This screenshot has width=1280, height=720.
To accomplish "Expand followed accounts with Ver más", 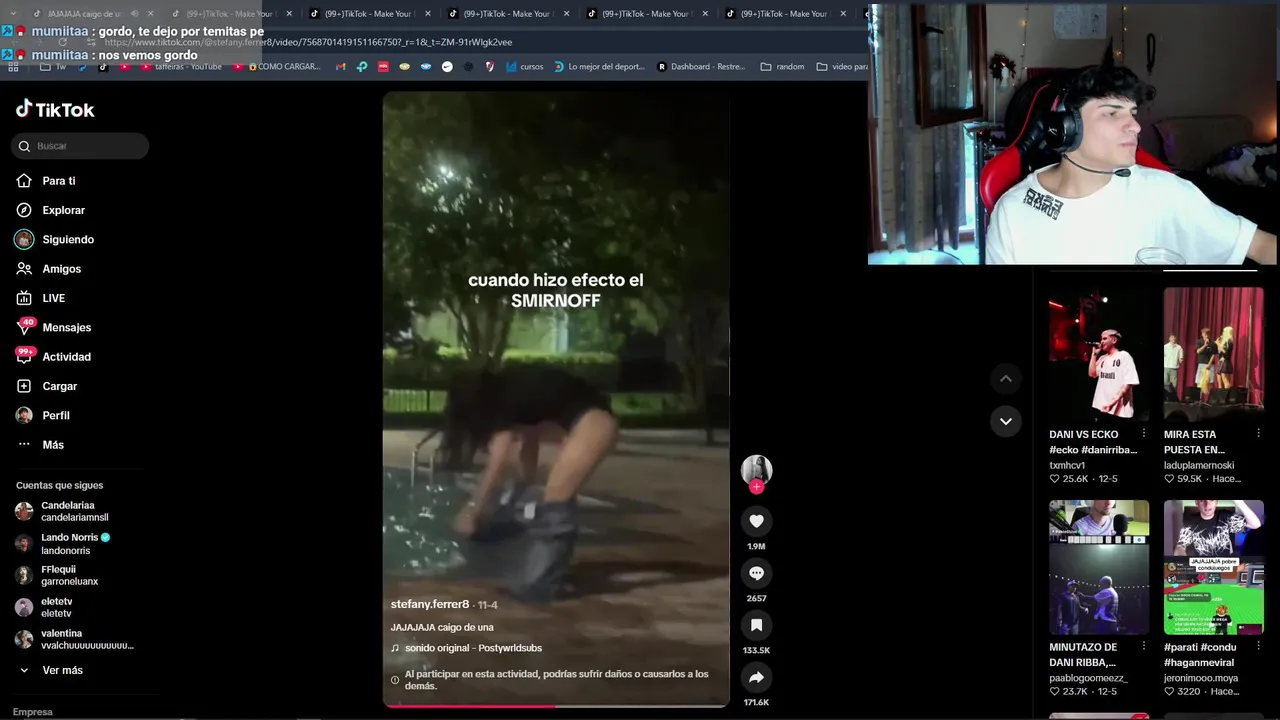I will coord(62,670).
